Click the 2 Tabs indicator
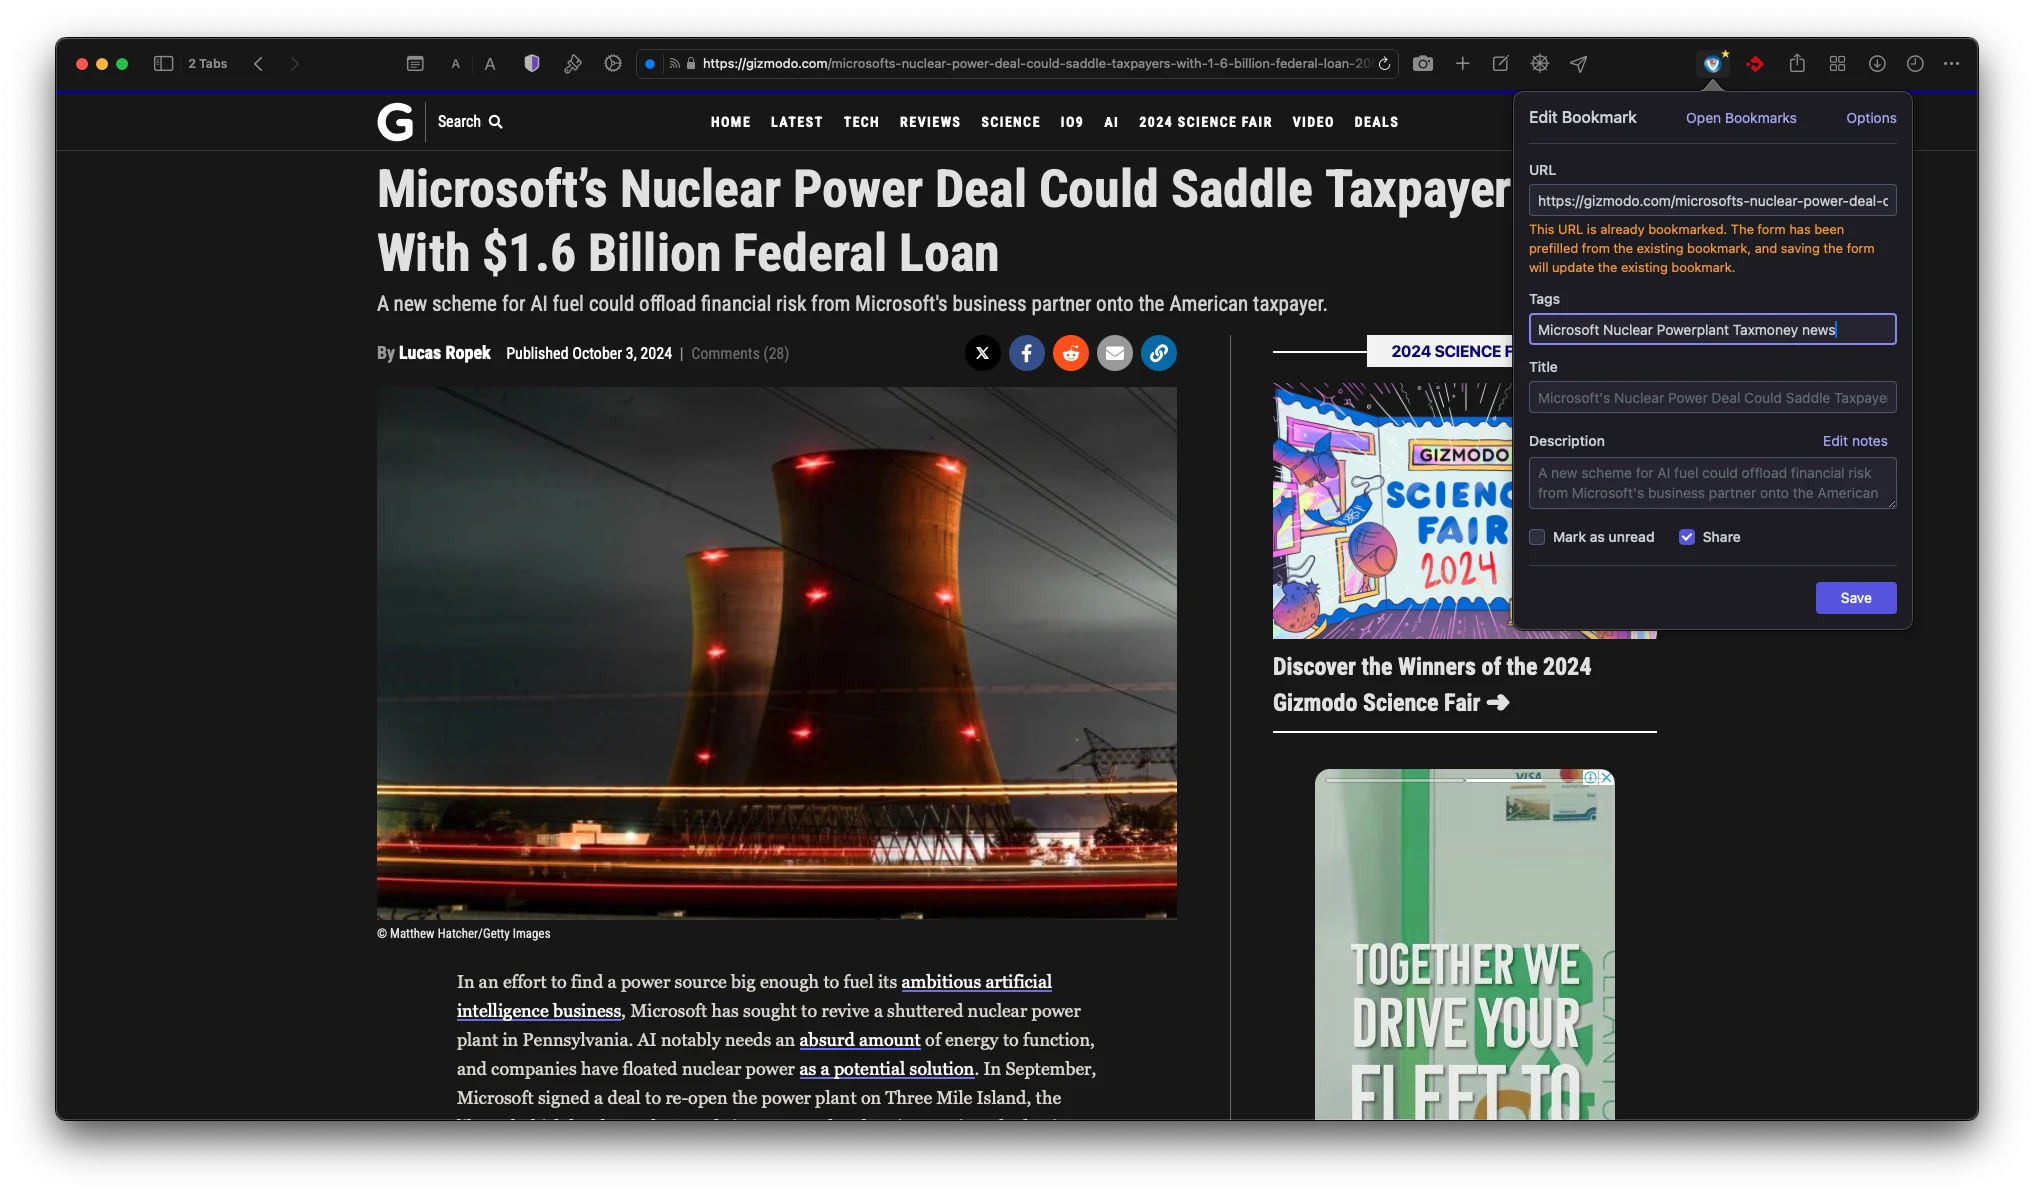 pyautogui.click(x=208, y=64)
